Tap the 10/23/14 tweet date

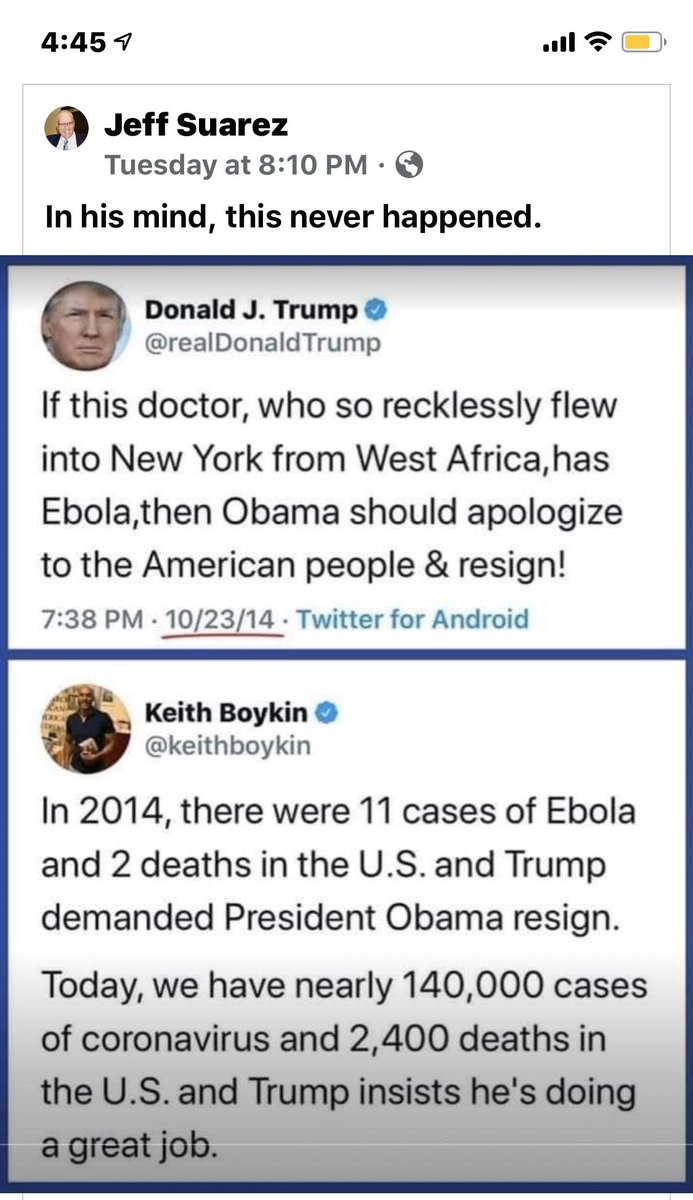(x=221, y=620)
